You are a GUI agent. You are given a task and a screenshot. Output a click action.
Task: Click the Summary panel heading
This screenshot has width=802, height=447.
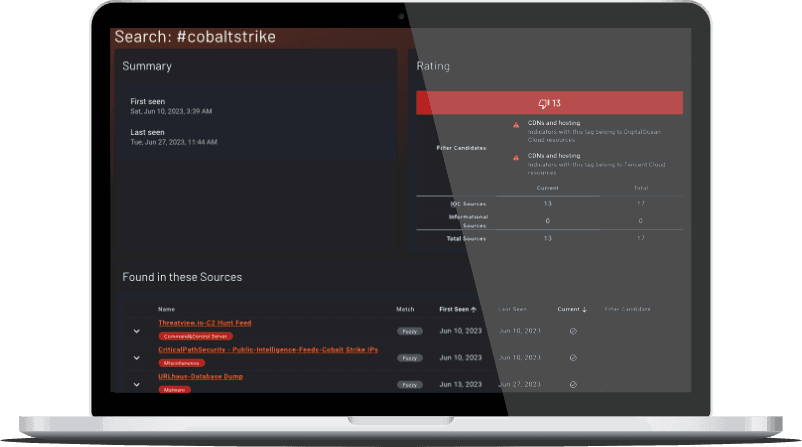click(x=147, y=66)
